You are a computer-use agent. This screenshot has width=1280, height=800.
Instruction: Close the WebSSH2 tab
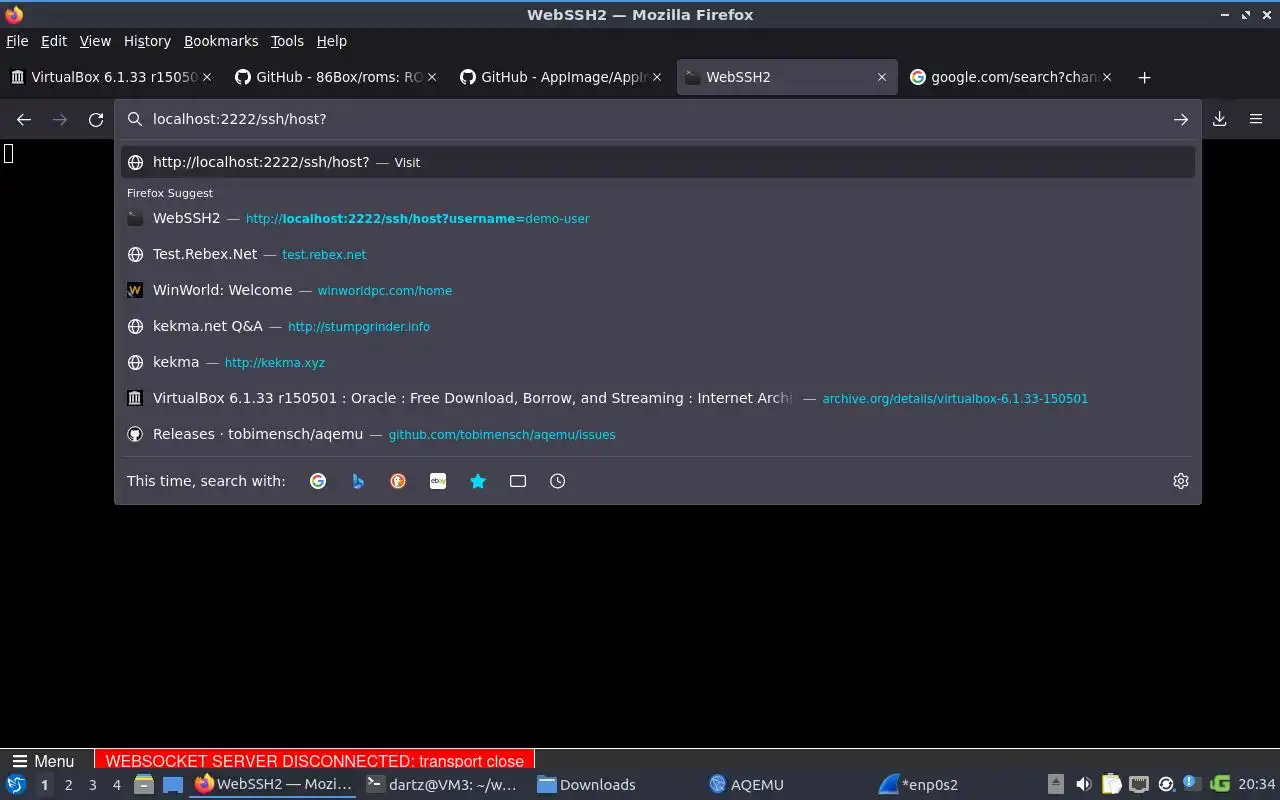(x=882, y=77)
